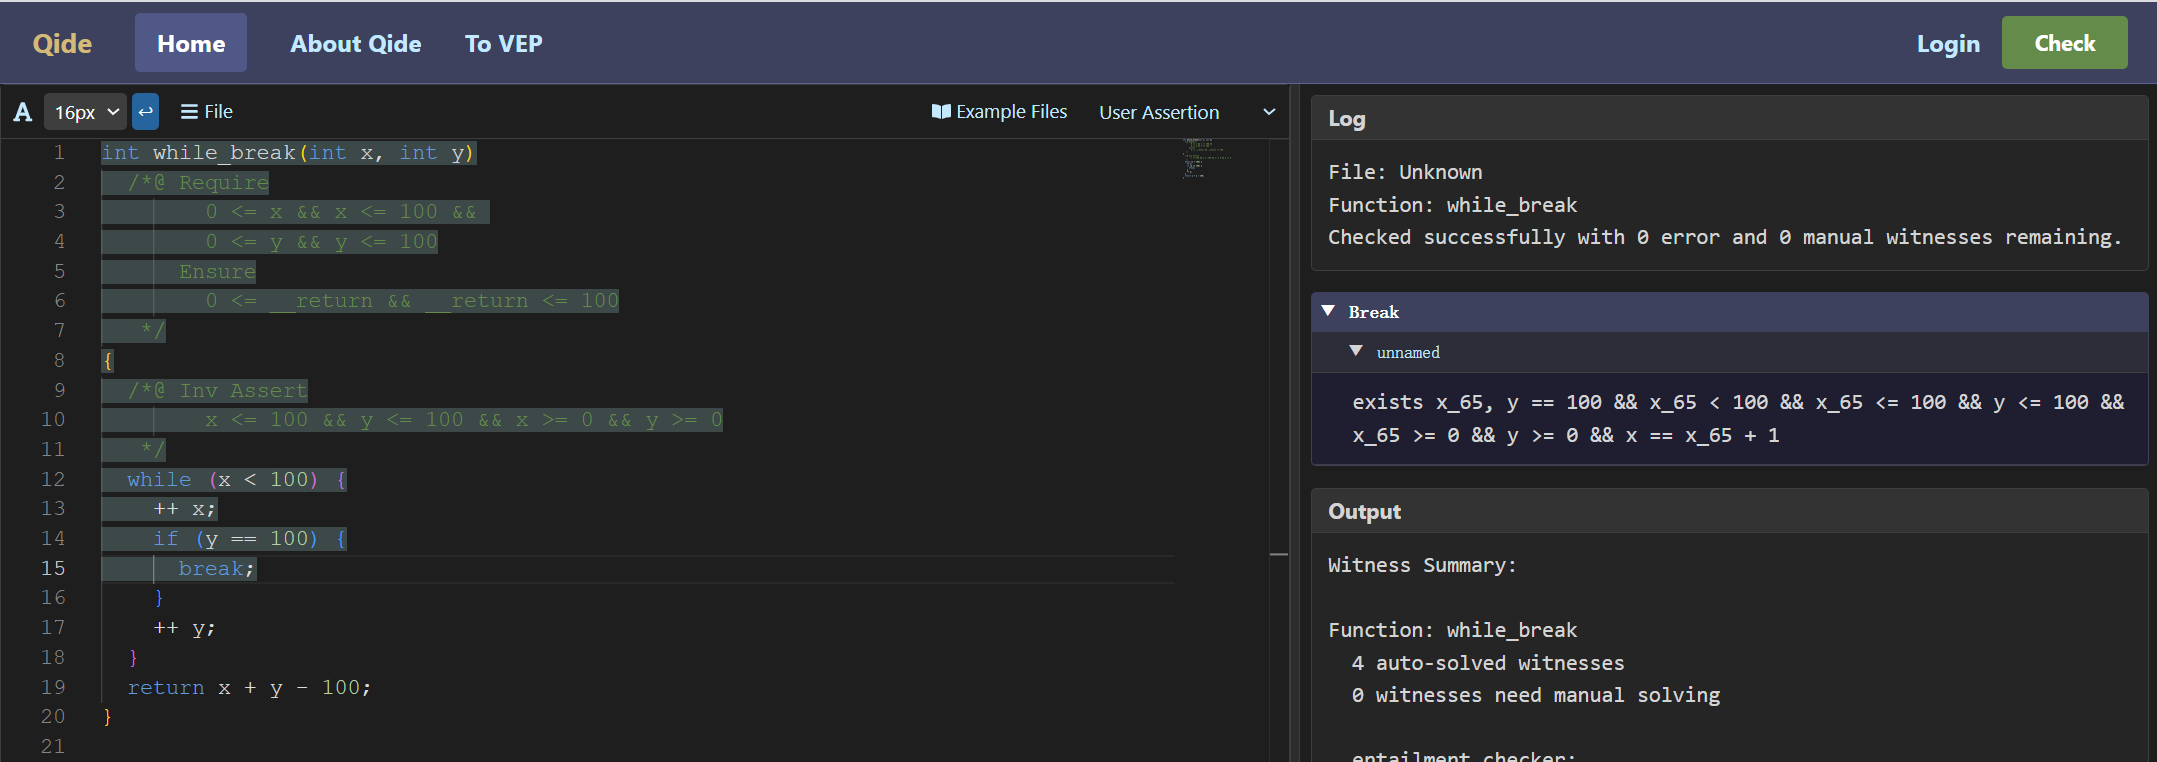Click the Break section title
The image size is (2157, 762).
(x=1373, y=312)
